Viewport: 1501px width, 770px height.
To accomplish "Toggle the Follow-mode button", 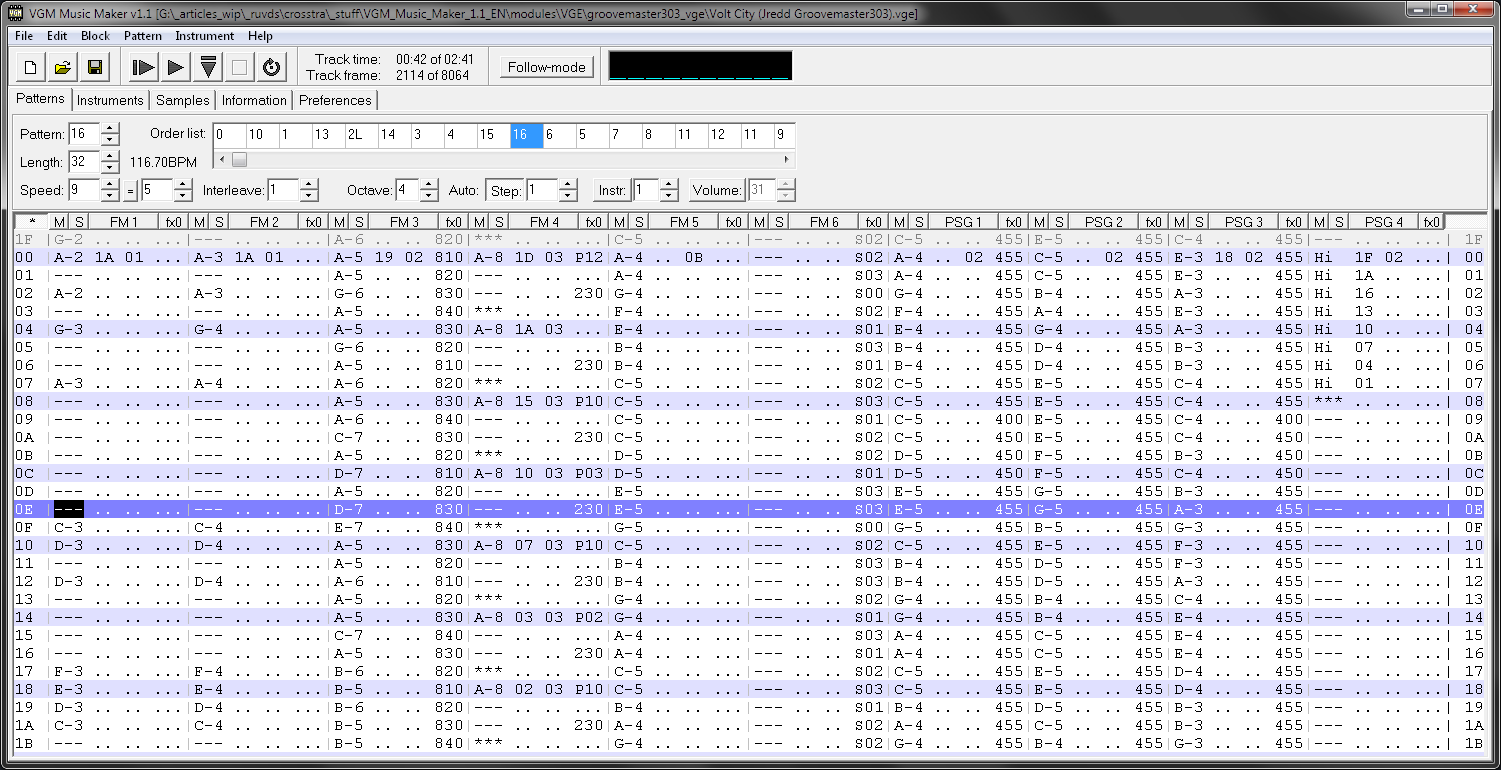I will coord(547,67).
